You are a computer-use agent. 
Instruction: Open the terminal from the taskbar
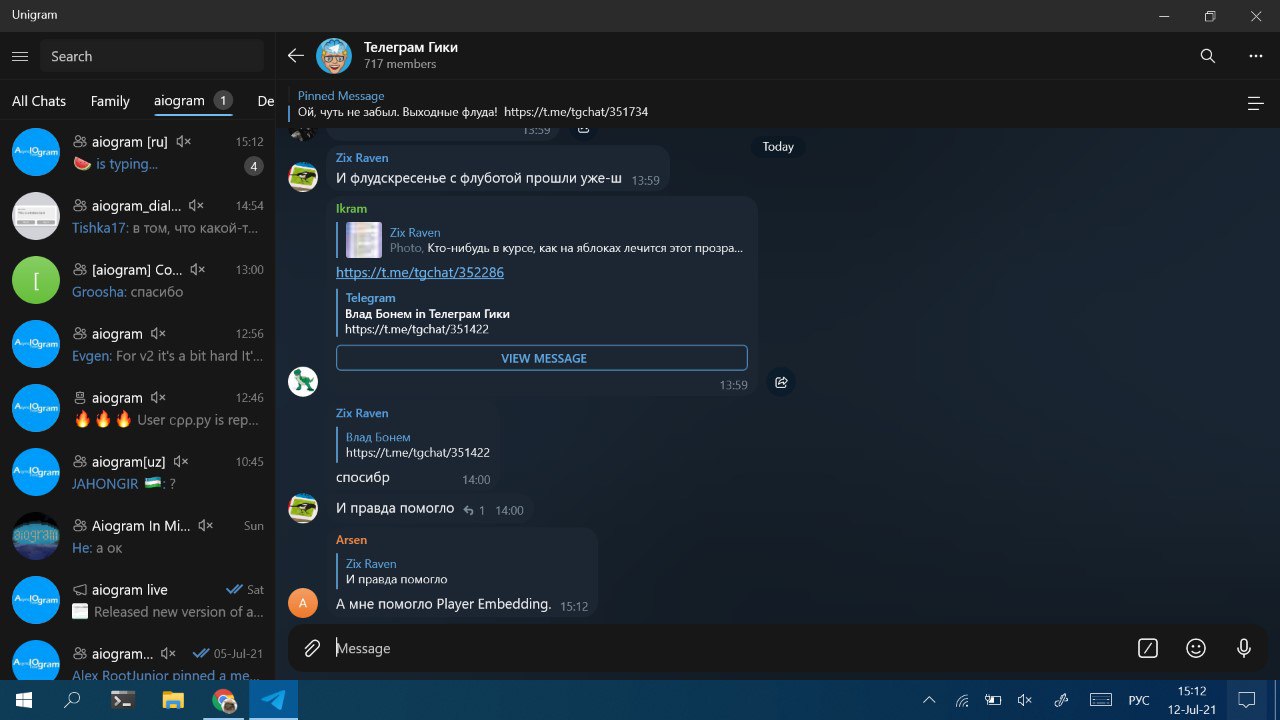[123, 700]
